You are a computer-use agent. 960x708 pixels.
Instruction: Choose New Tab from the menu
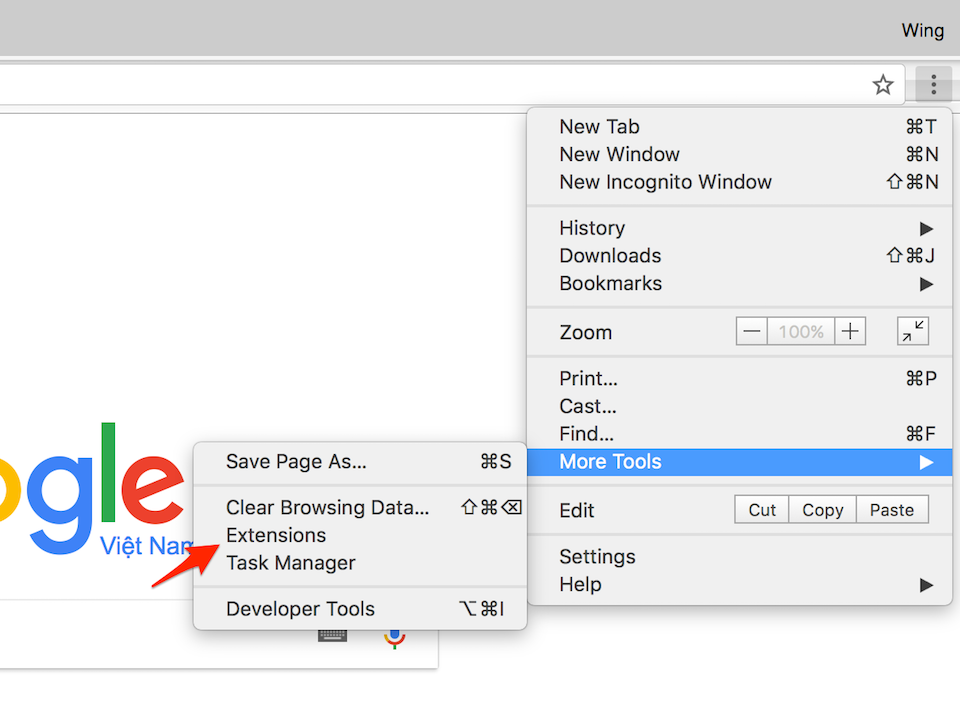pyautogui.click(x=739, y=127)
